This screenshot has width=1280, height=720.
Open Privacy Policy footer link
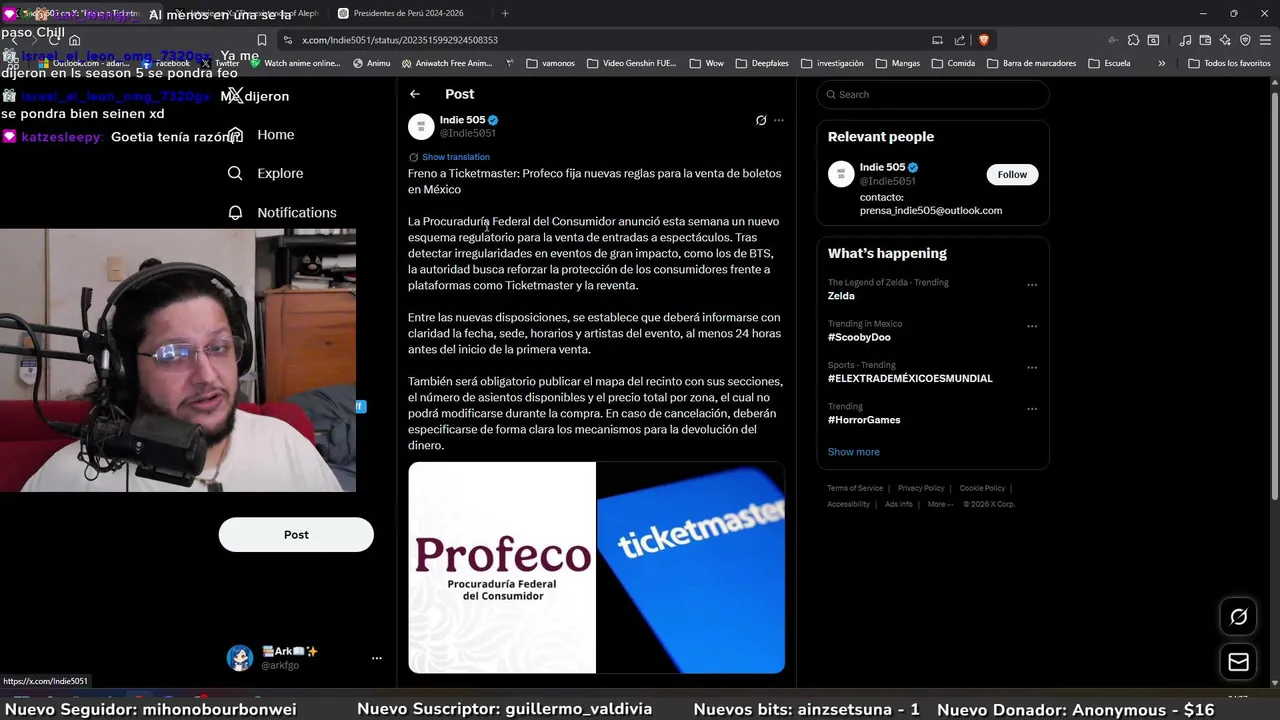pos(921,488)
